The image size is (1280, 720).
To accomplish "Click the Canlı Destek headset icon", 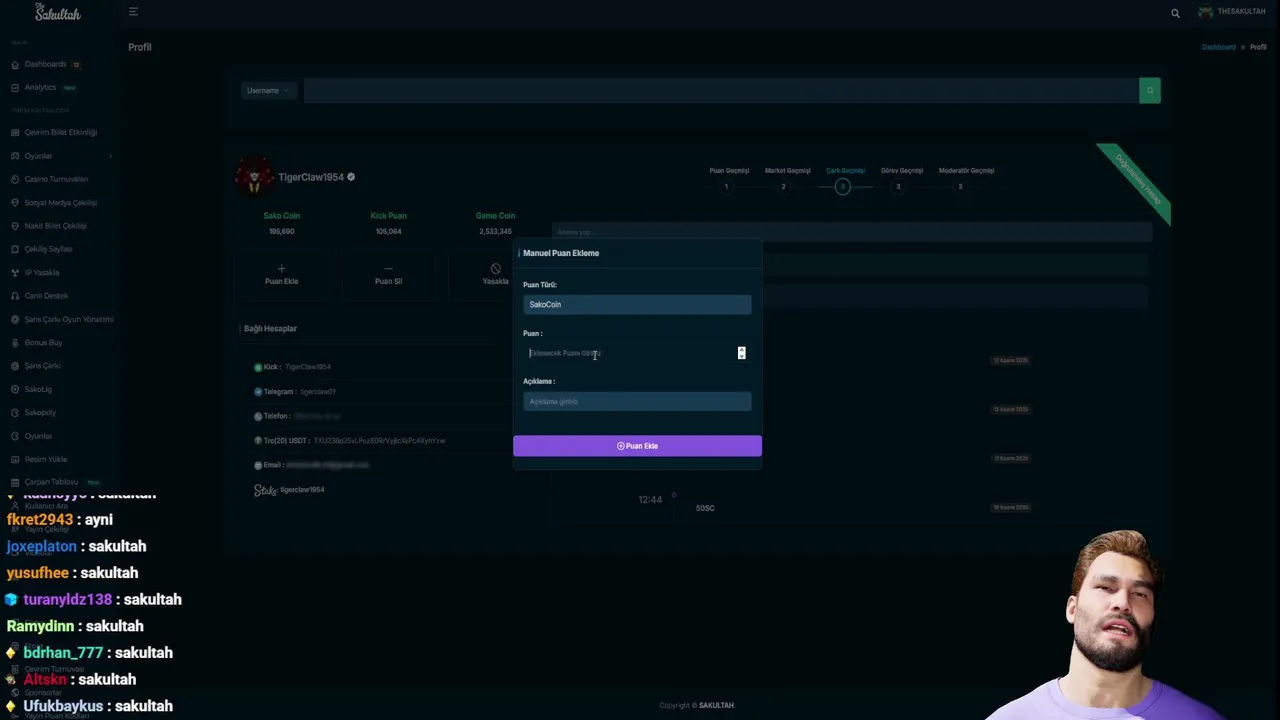I will pos(15,296).
